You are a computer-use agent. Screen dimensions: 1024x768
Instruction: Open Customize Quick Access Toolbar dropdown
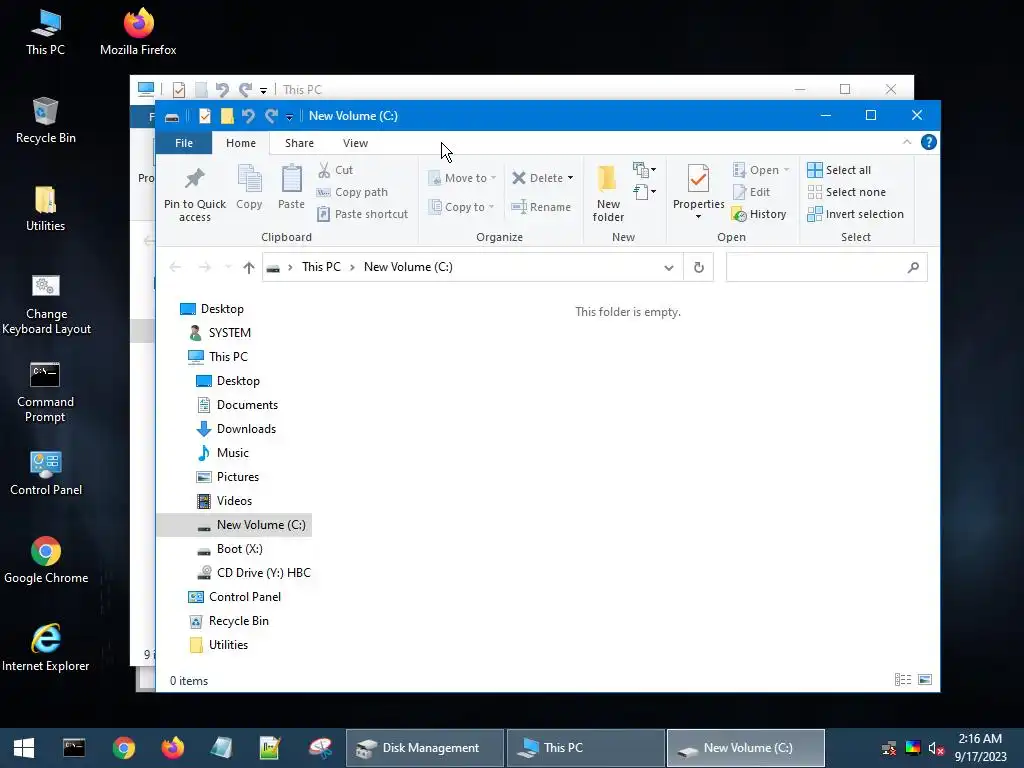coord(289,117)
